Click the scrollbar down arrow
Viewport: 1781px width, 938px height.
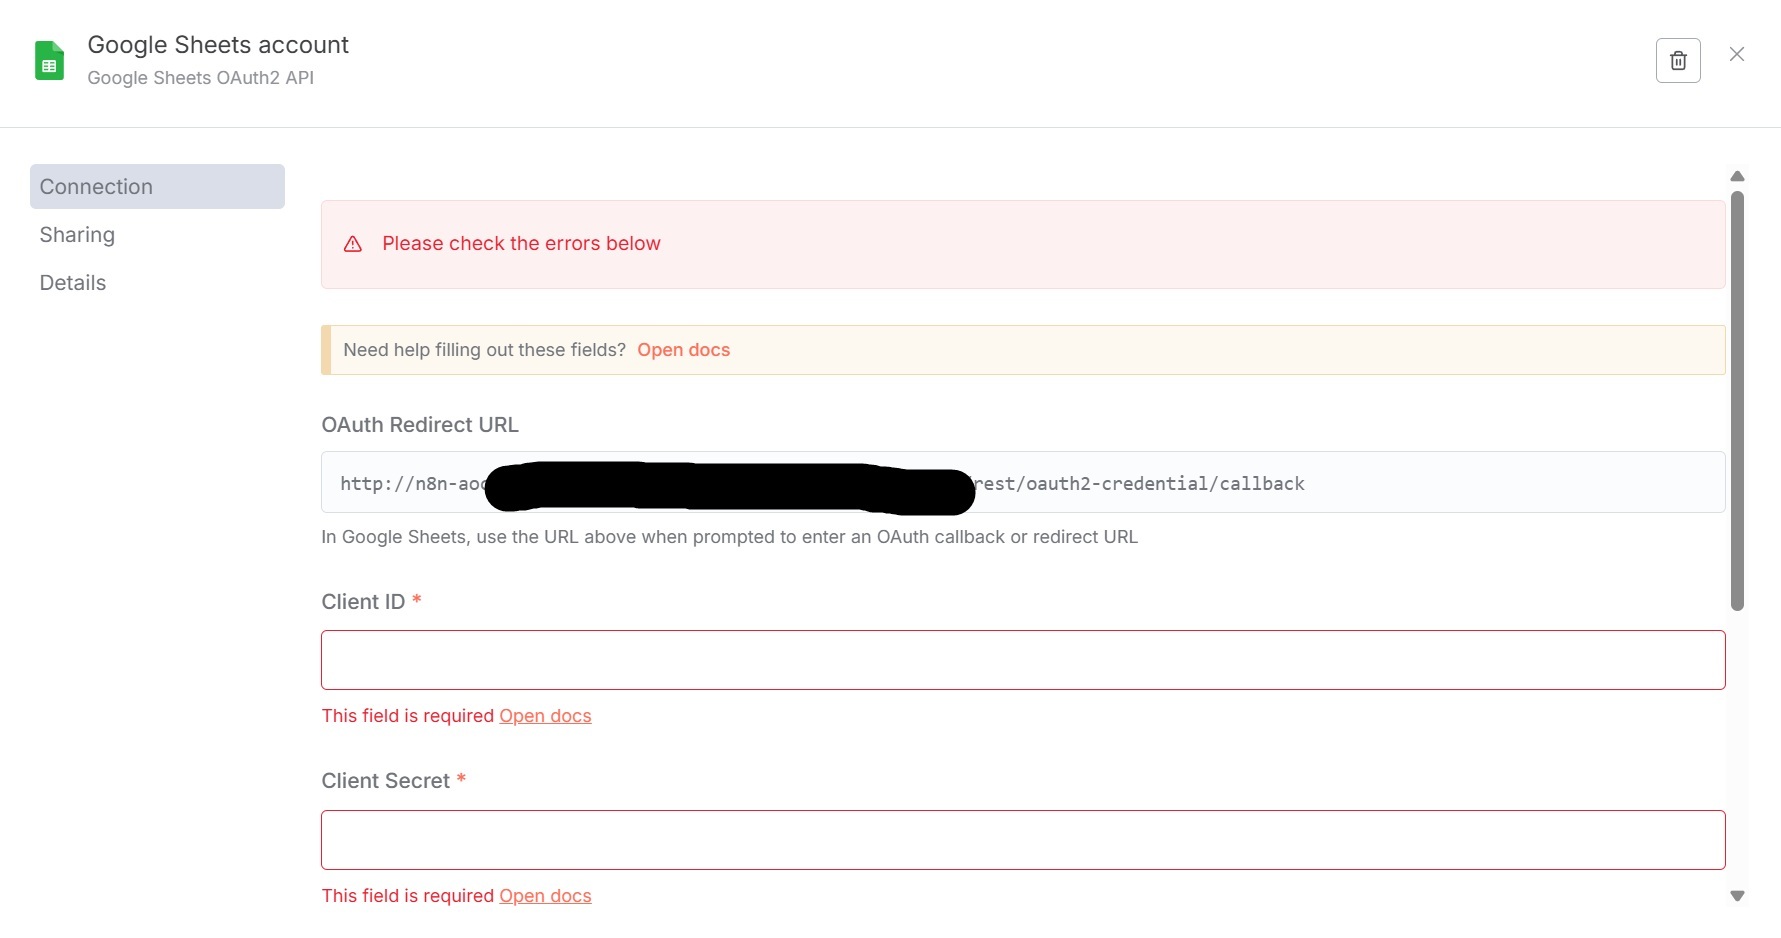tap(1737, 896)
